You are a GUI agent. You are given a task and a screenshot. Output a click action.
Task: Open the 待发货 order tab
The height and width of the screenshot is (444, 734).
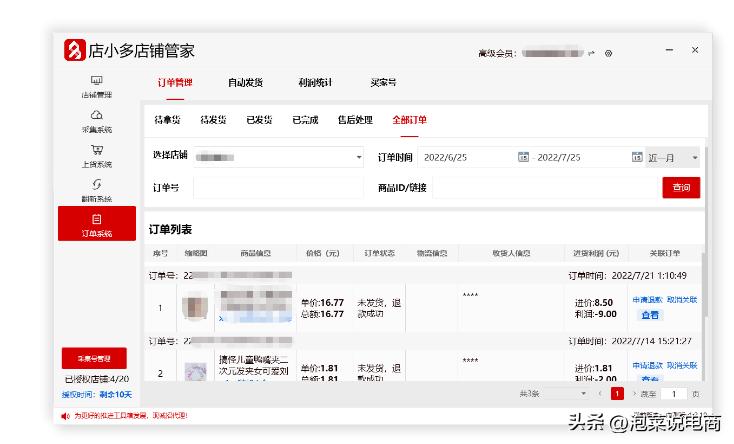pyautogui.click(x=213, y=120)
